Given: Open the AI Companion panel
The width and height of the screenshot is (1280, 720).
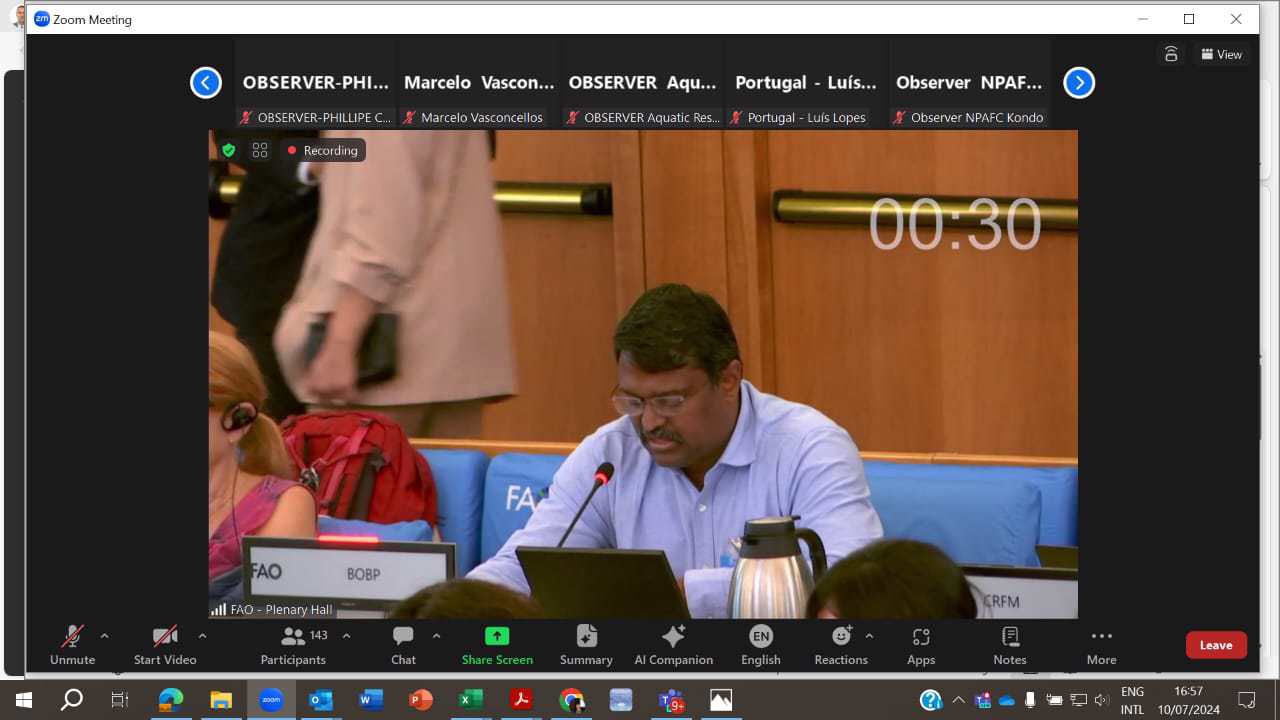Looking at the screenshot, I should point(673,645).
